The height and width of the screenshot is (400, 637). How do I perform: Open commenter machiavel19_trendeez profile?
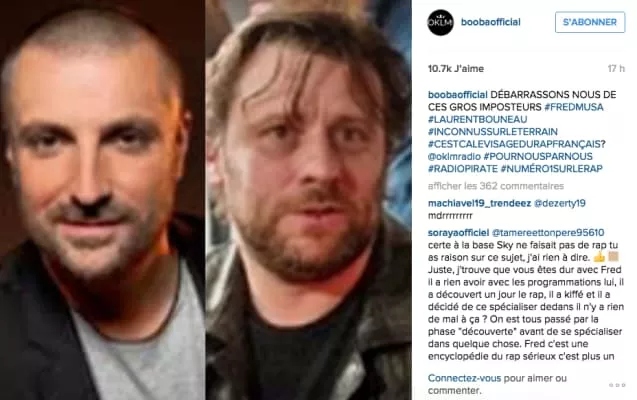click(479, 203)
